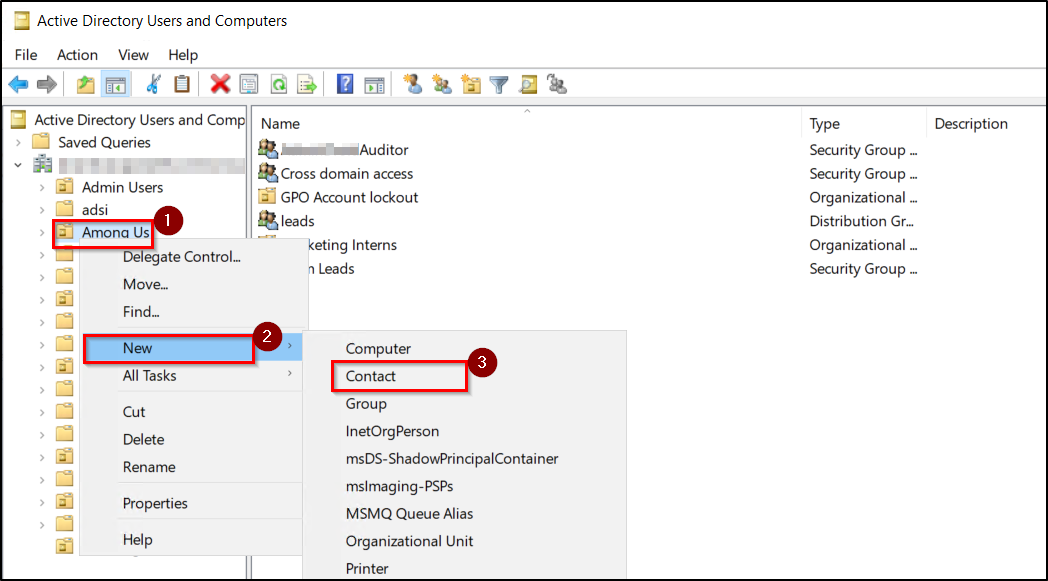Expand the Admin Users container
Image resolution: width=1048 pixels, height=581 pixels.
point(44,187)
